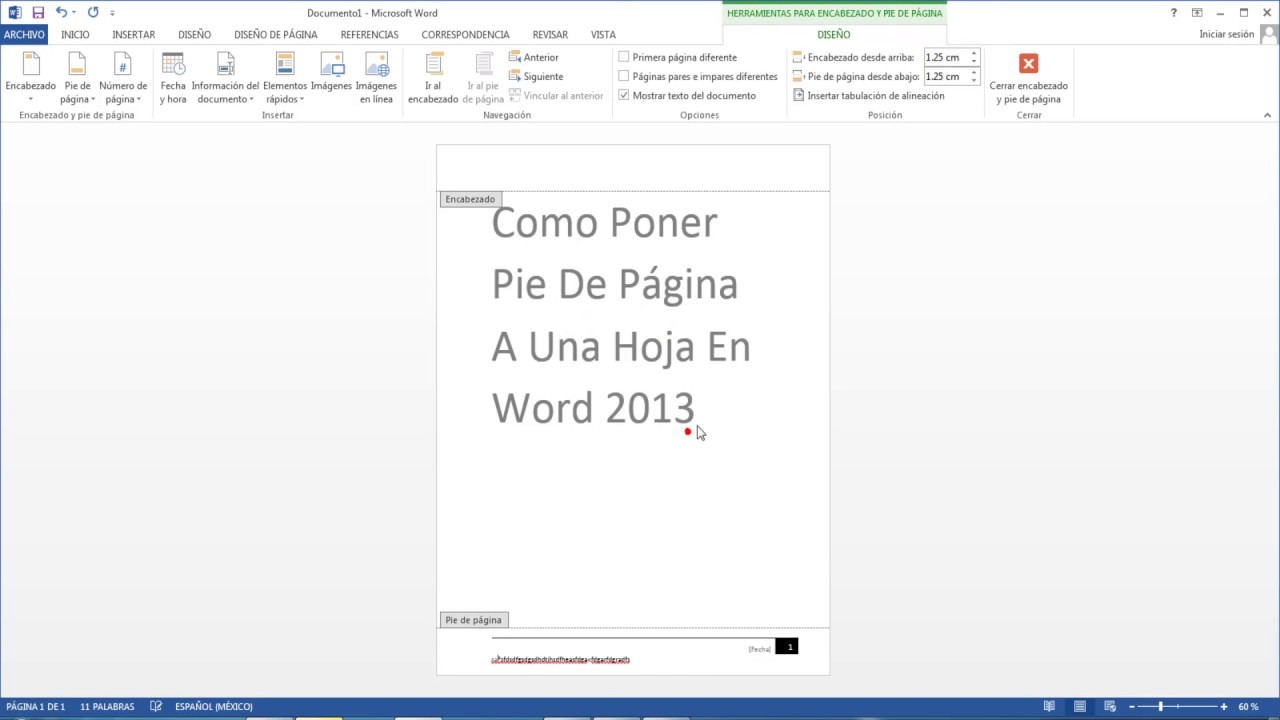This screenshot has height=720, width=1280.
Task: Enable Primera página diferente
Action: point(624,57)
